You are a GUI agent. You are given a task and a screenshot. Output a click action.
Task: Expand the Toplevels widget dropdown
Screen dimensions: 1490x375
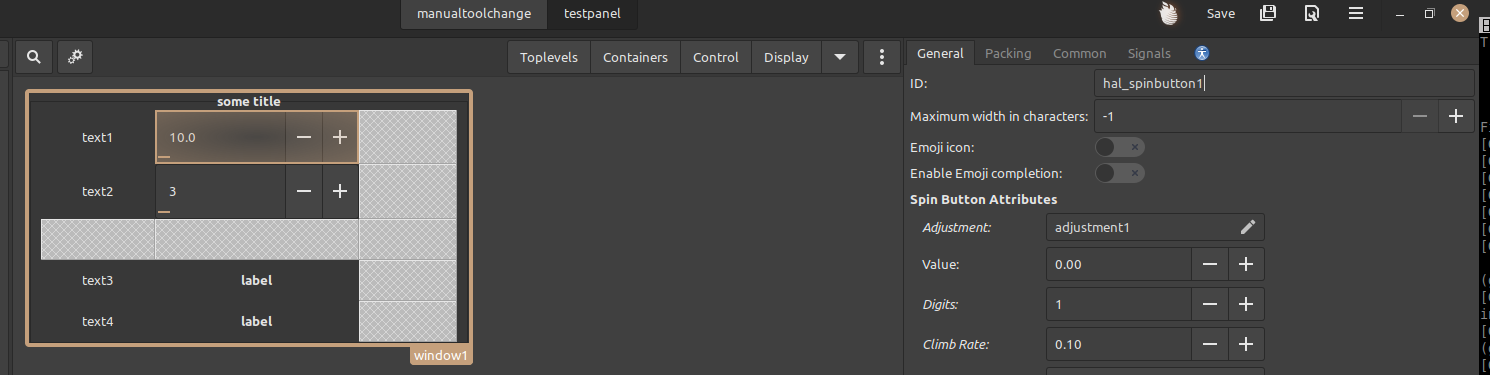click(x=549, y=57)
